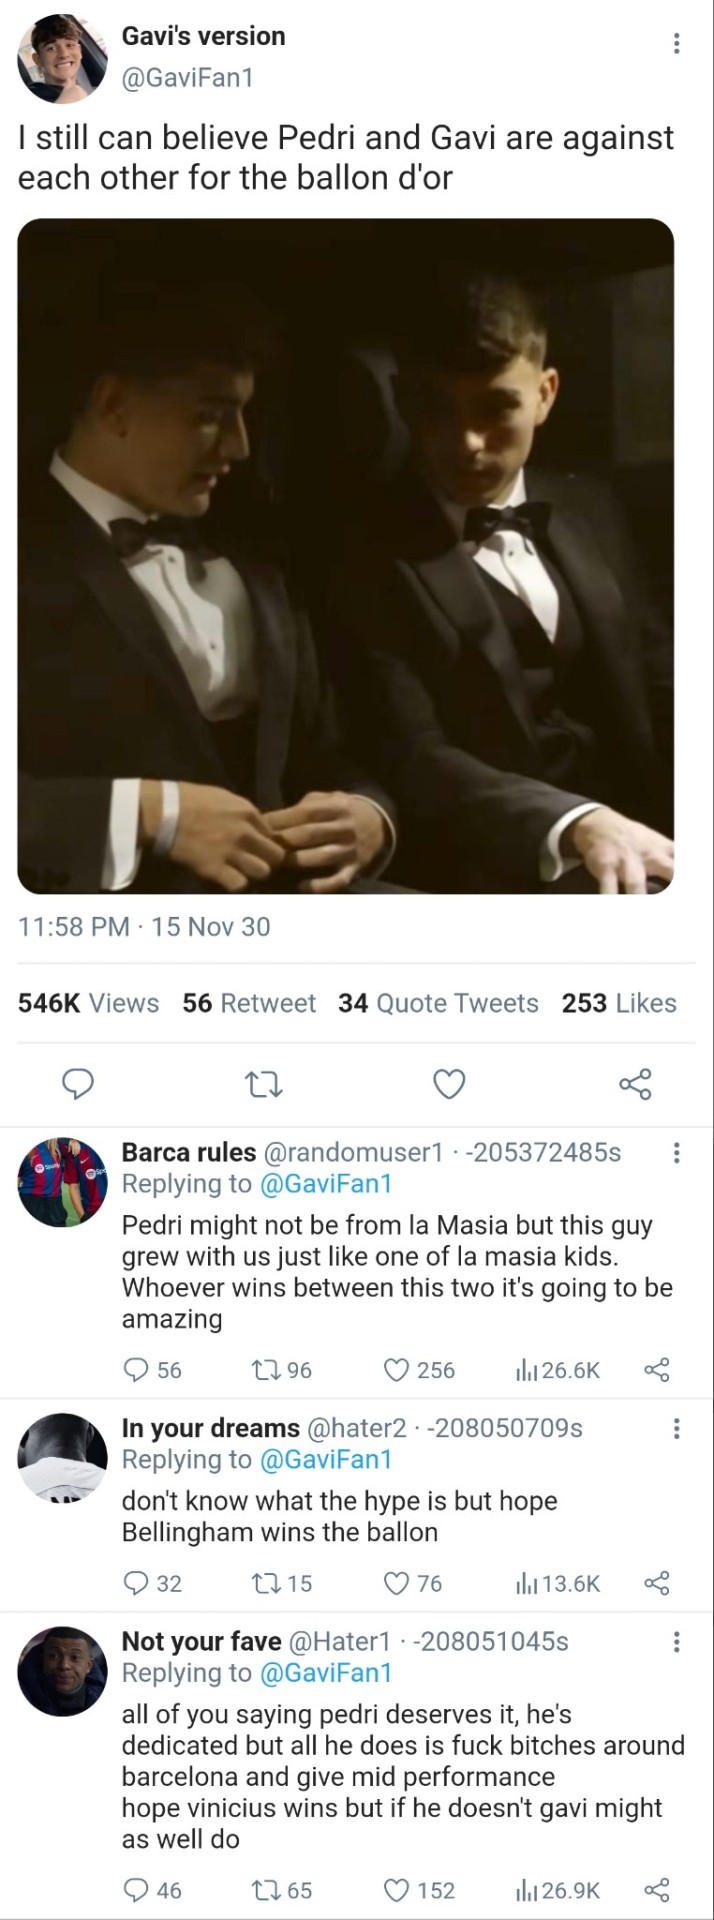Reply to the main tweet
Image resolution: width=714 pixels, height=1920 pixels.
click(x=78, y=1084)
